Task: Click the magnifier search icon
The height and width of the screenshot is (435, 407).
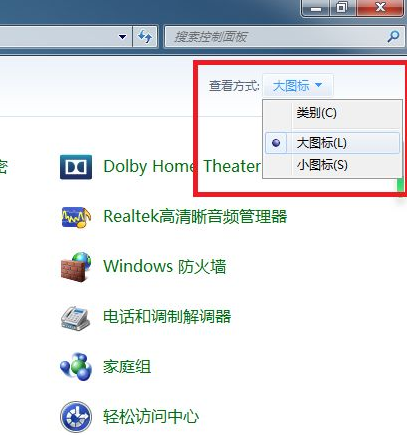Action: pyautogui.click(x=393, y=36)
